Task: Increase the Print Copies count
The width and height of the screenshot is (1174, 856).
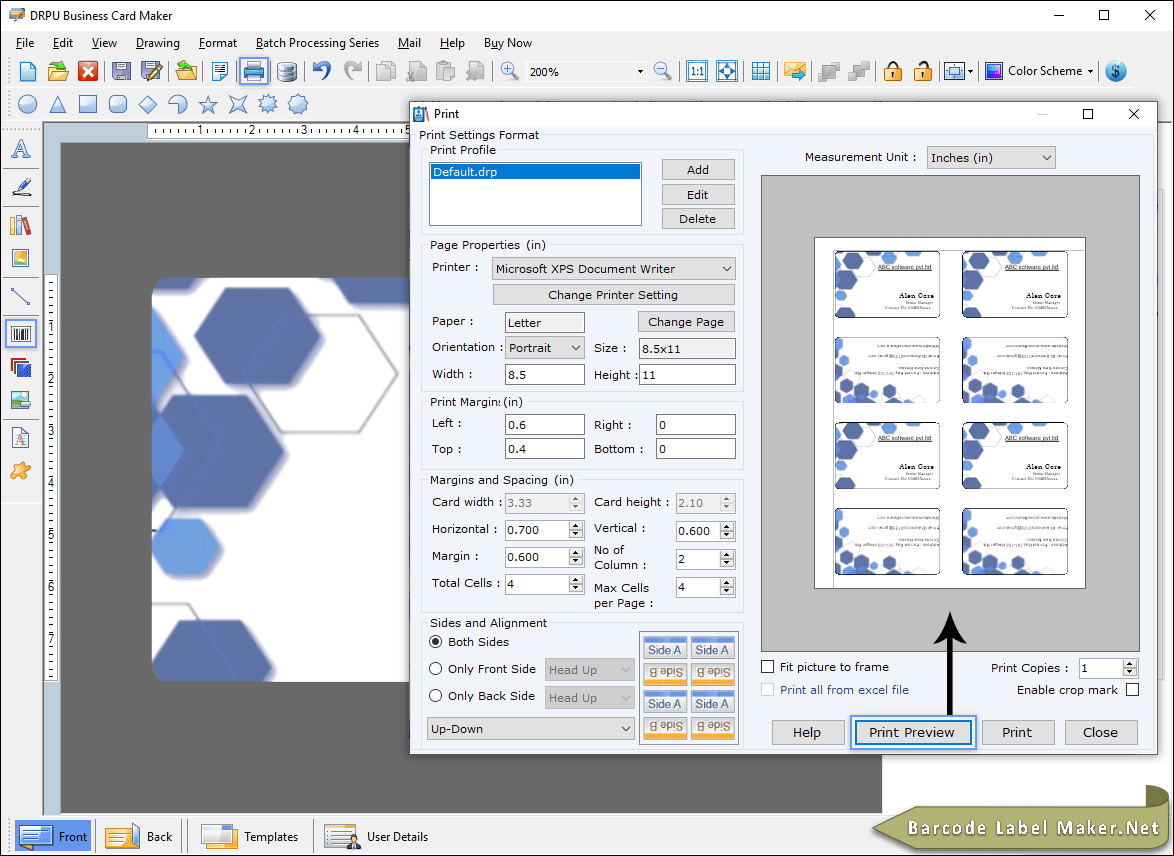Action: [1130, 664]
